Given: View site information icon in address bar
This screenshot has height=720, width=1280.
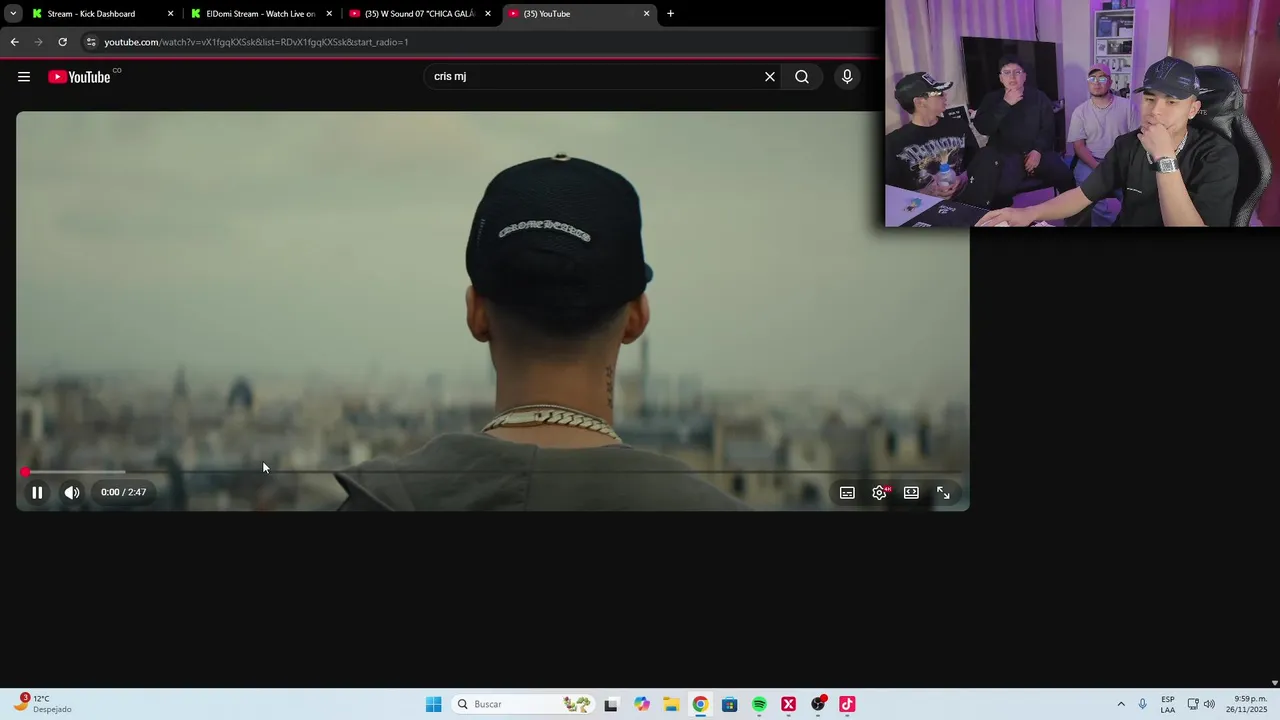Looking at the screenshot, I should [91, 42].
